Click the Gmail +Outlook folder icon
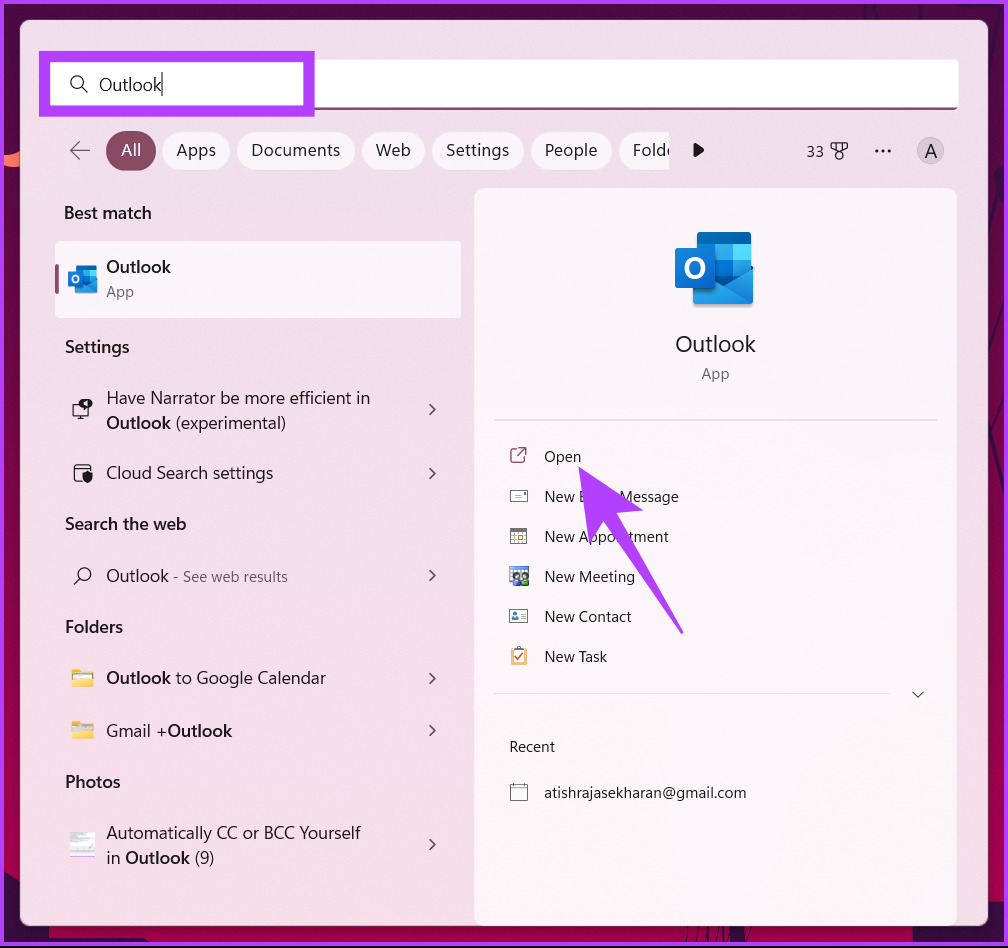 [x=82, y=731]
